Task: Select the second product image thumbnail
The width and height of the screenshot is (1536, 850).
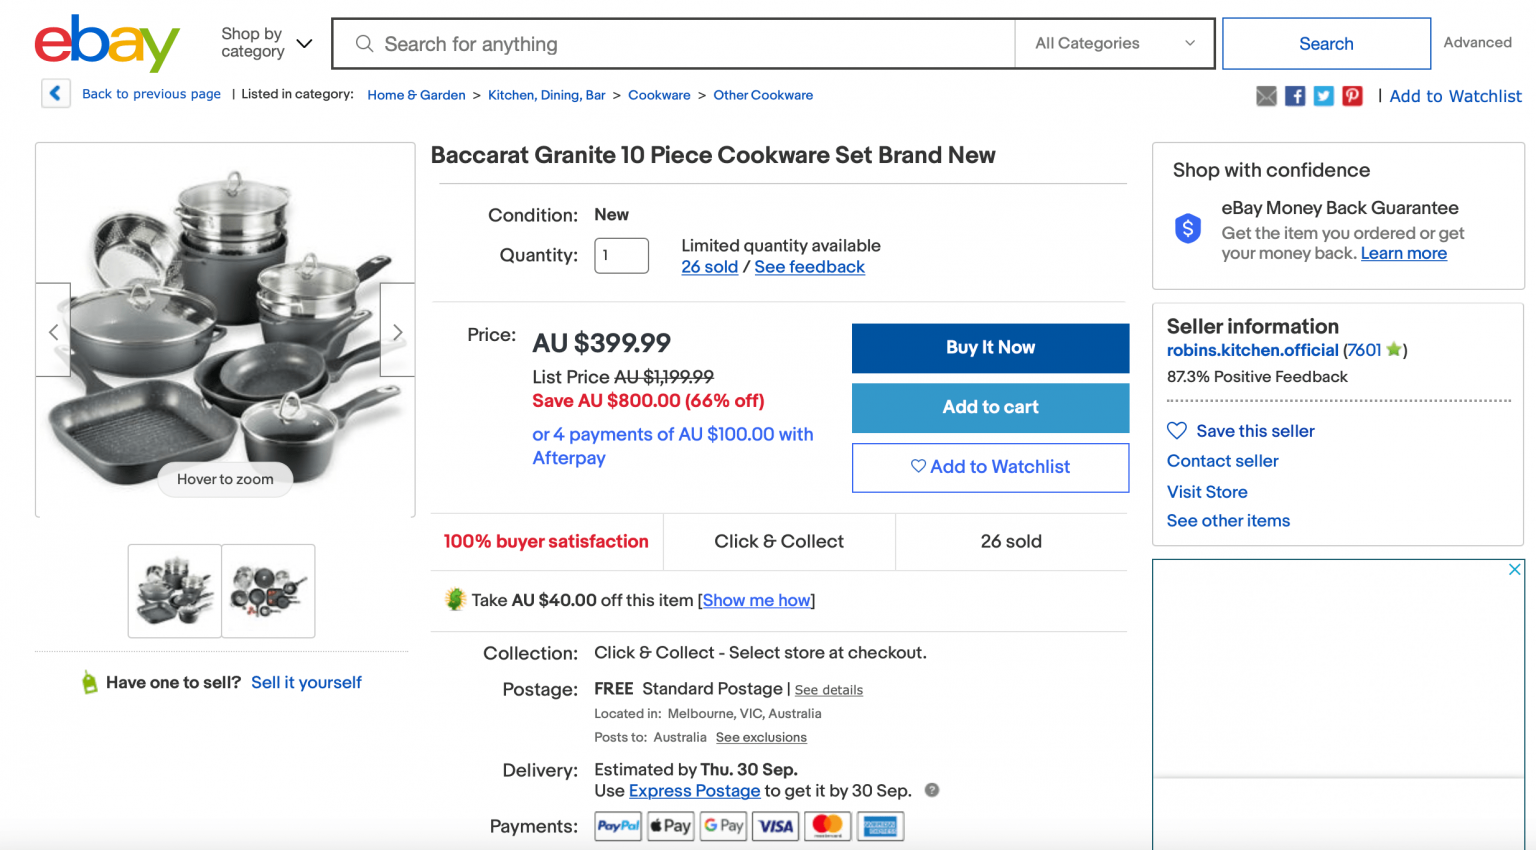Action: pos(268,591)
